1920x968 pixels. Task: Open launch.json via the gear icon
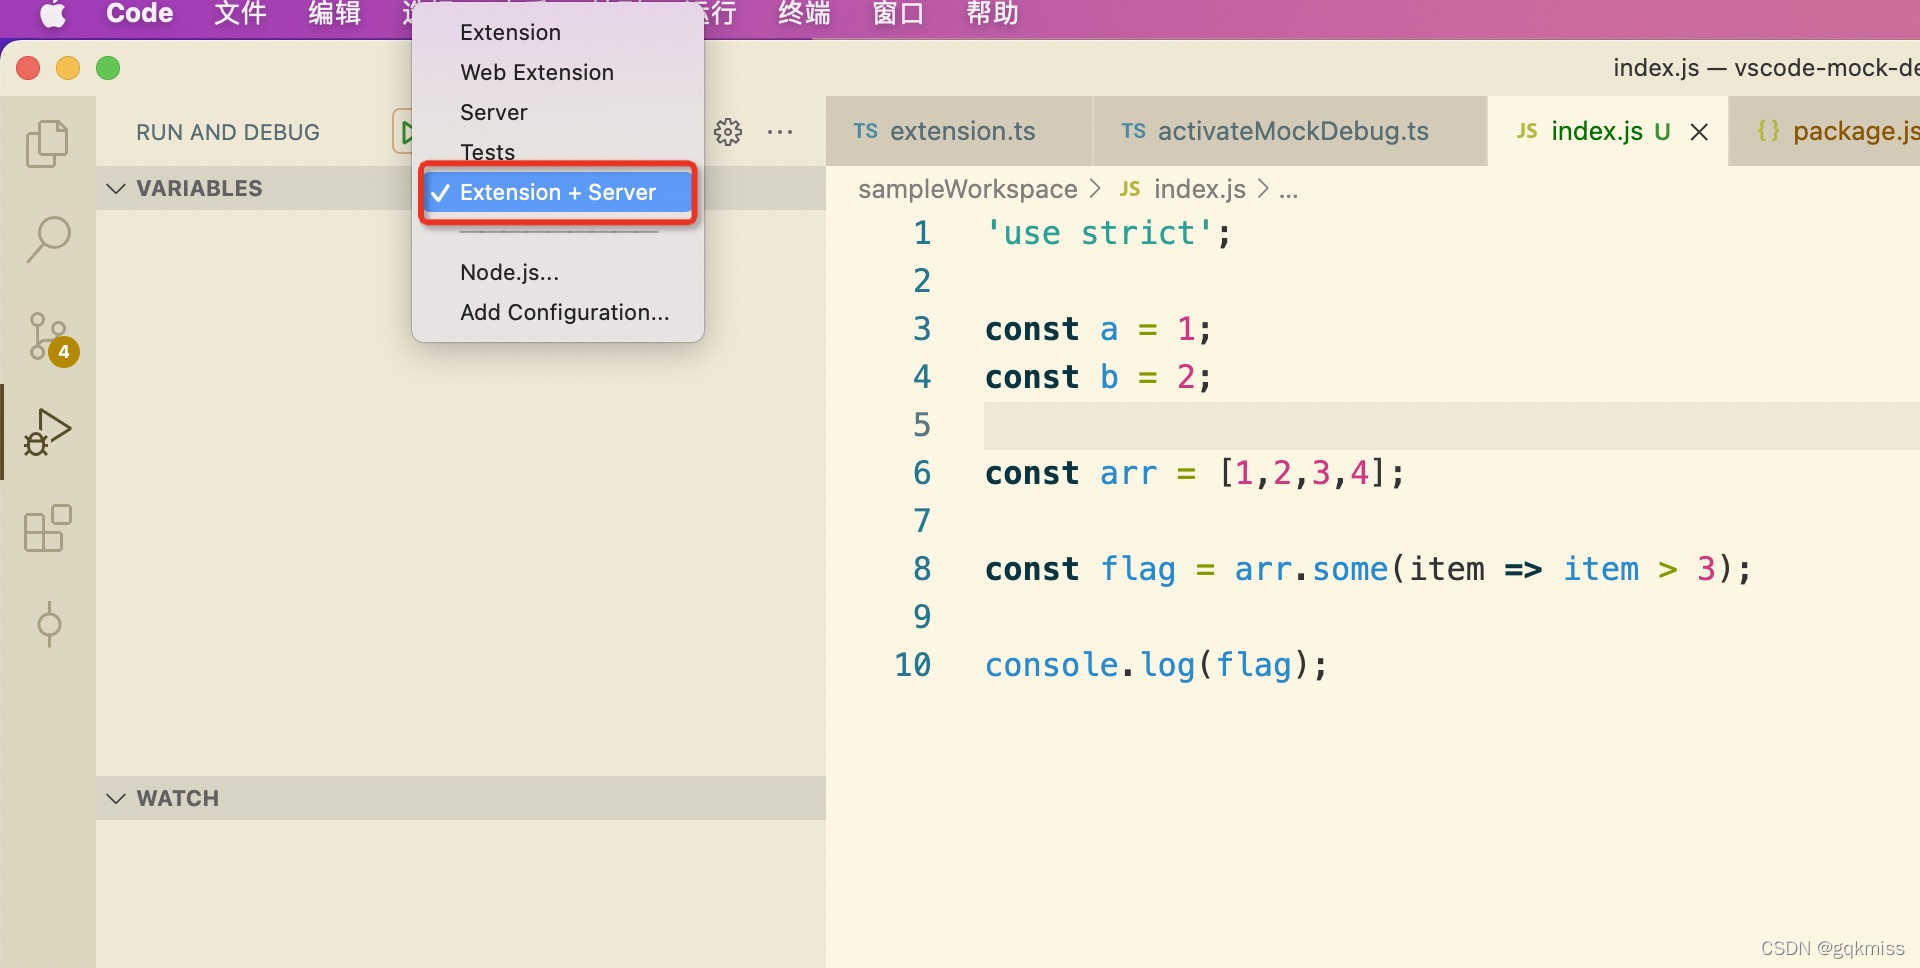[x=728, y=132]
